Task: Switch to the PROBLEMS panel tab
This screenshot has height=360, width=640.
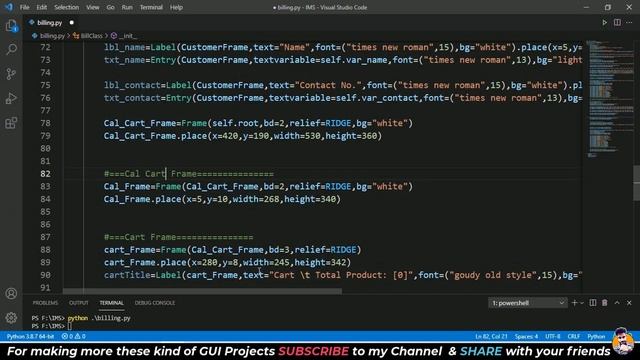Action: [45, 303]
